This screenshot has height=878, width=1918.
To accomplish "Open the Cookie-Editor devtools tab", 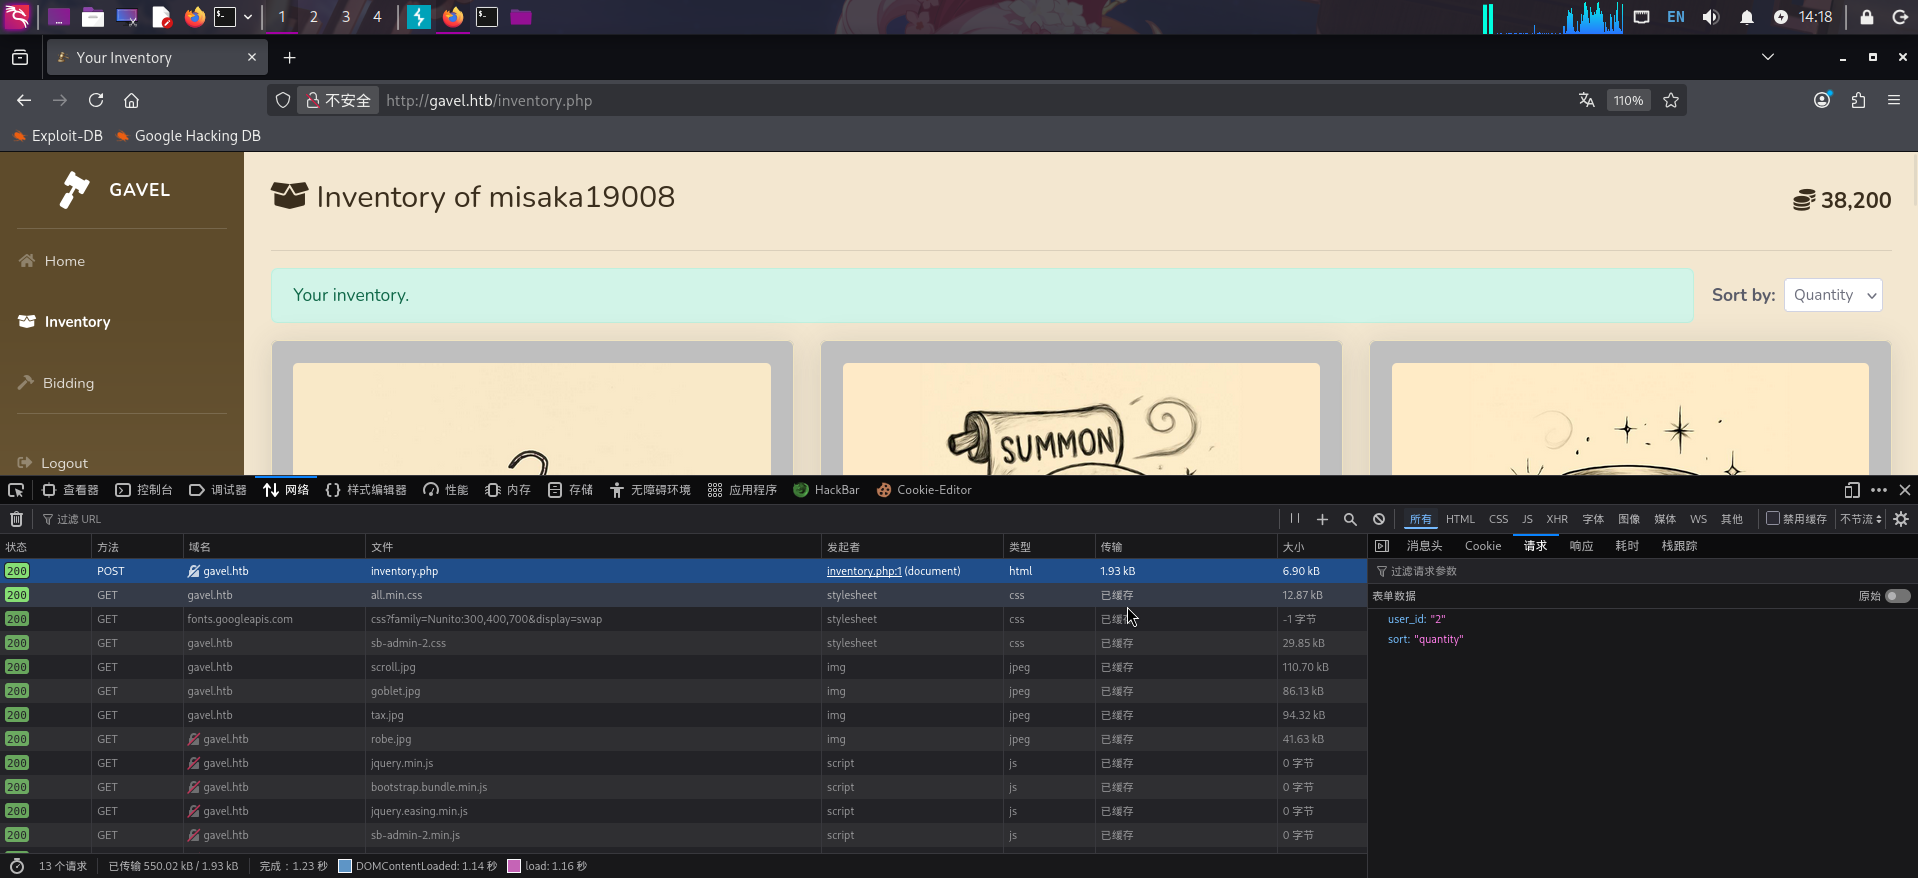I will pos(924,490).
